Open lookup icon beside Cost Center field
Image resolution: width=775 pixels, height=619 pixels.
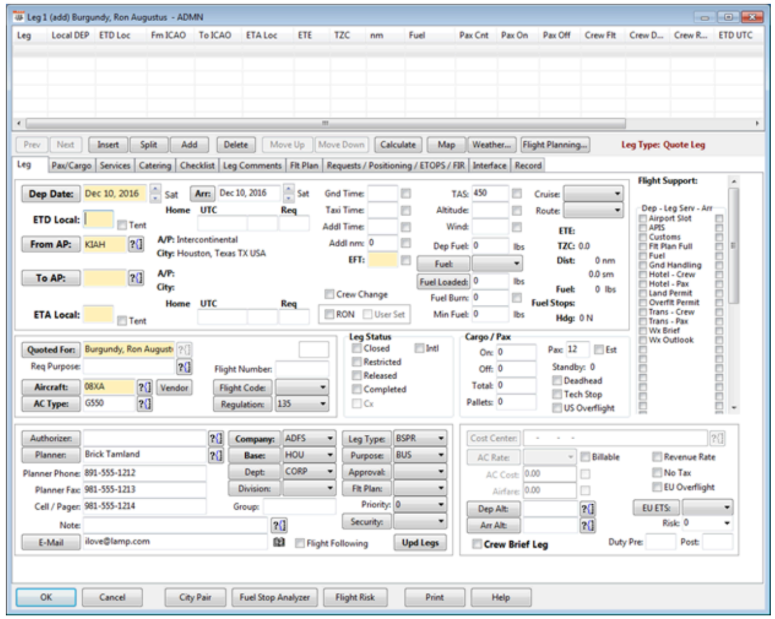point(717,439)
